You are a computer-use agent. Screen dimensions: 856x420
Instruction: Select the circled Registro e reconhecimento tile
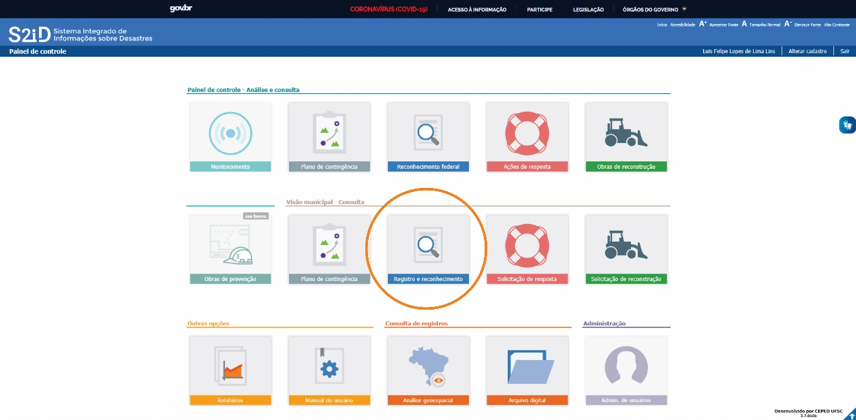pyautogui.click(x=428, y=246)
